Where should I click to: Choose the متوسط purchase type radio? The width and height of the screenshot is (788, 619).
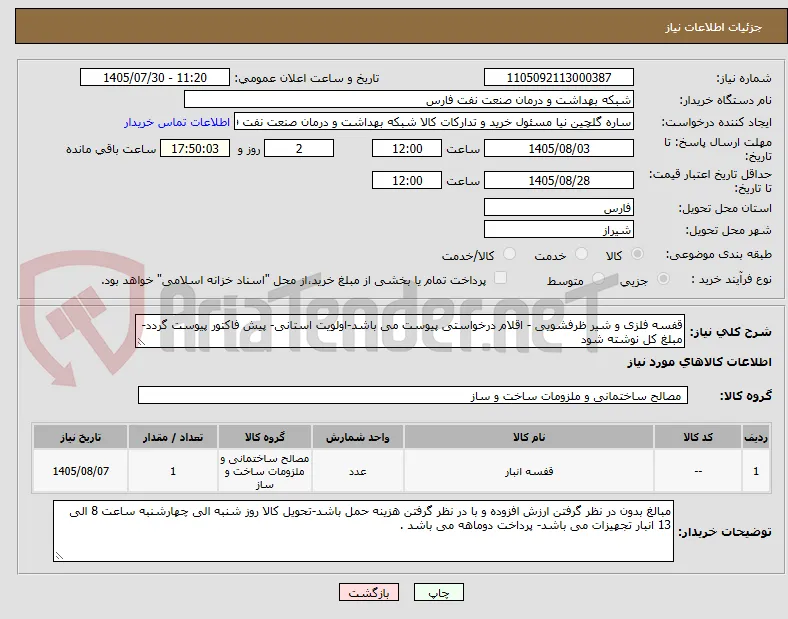598,279
